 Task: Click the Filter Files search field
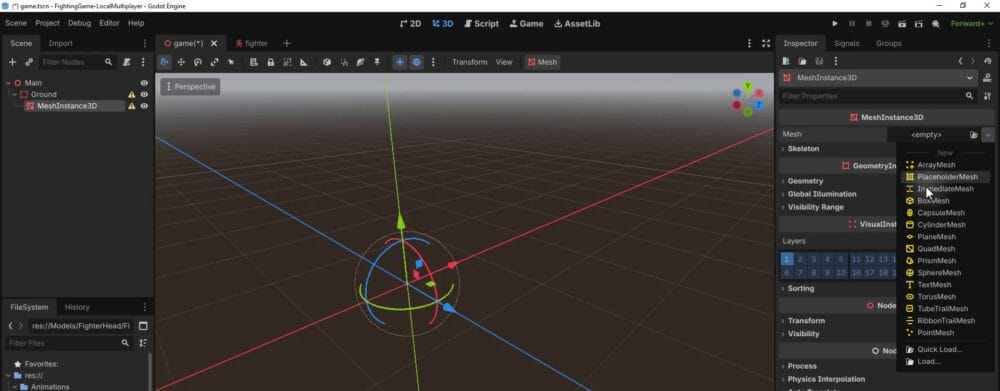(x=68, y=343)
